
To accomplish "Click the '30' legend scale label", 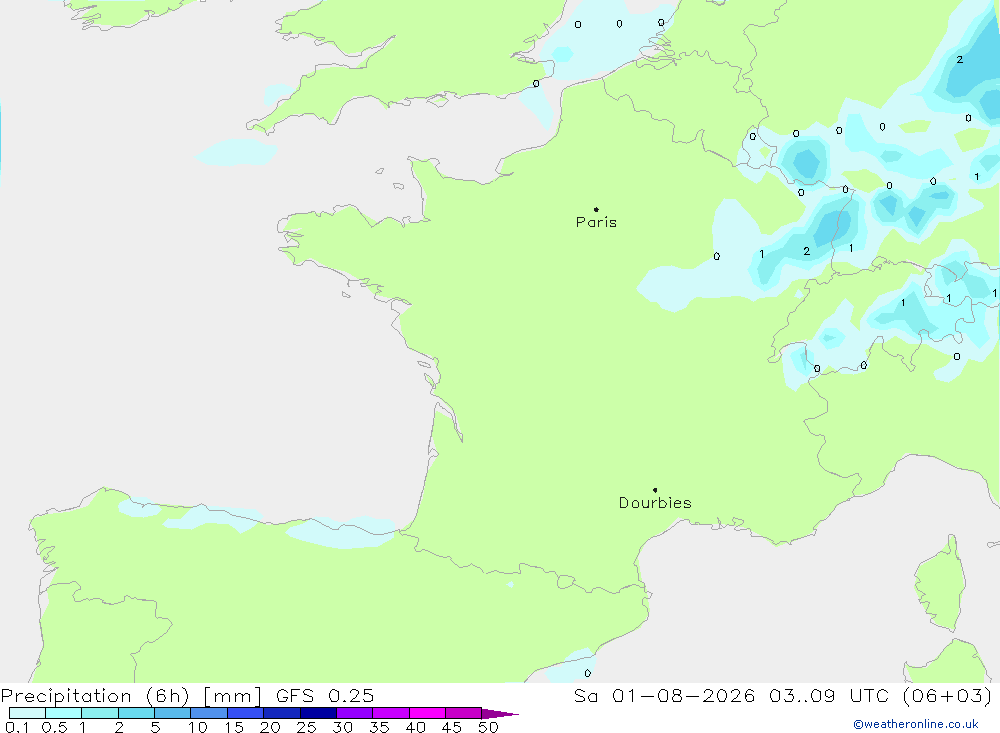I will 343,727.
